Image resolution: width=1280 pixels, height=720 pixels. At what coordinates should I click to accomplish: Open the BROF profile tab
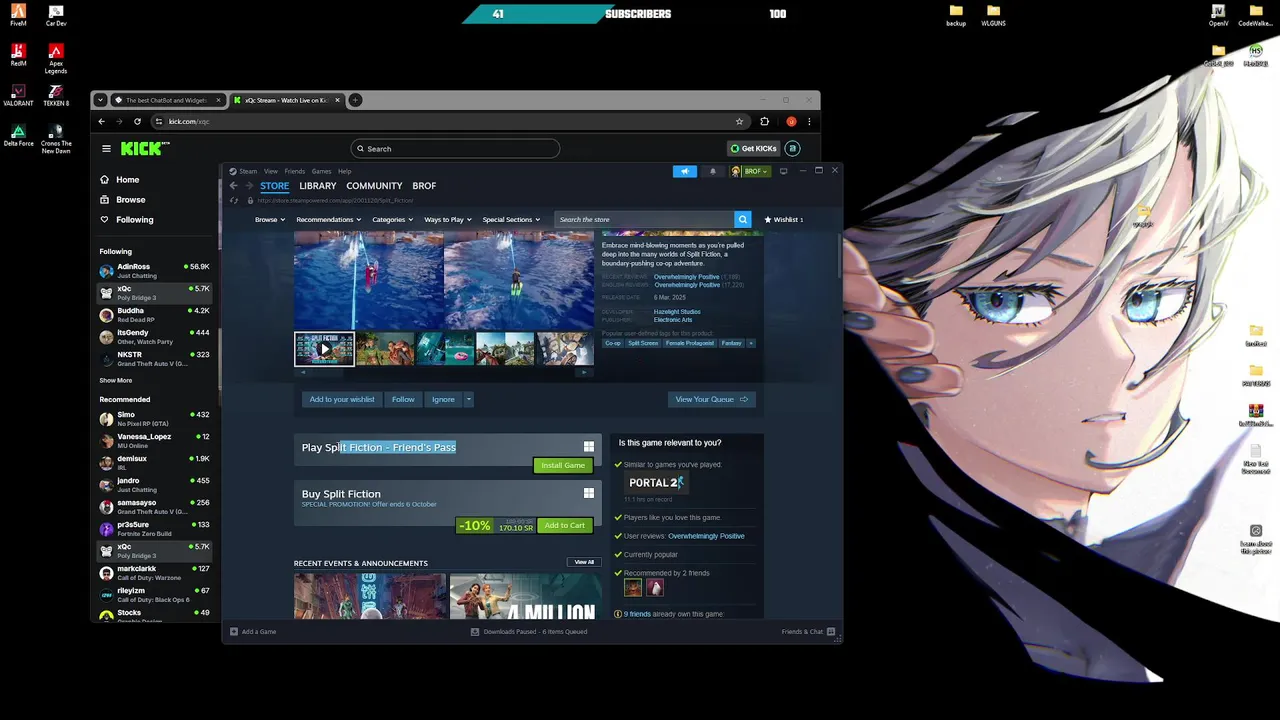coord(424,186)
